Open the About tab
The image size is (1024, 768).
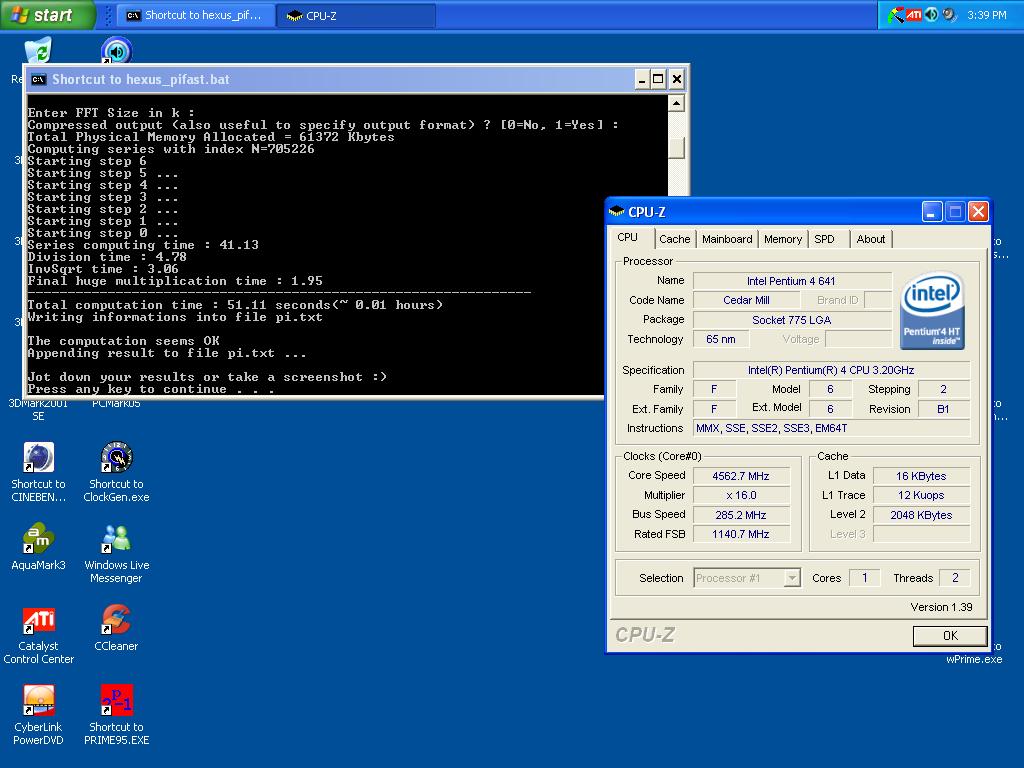coord(871,239)
